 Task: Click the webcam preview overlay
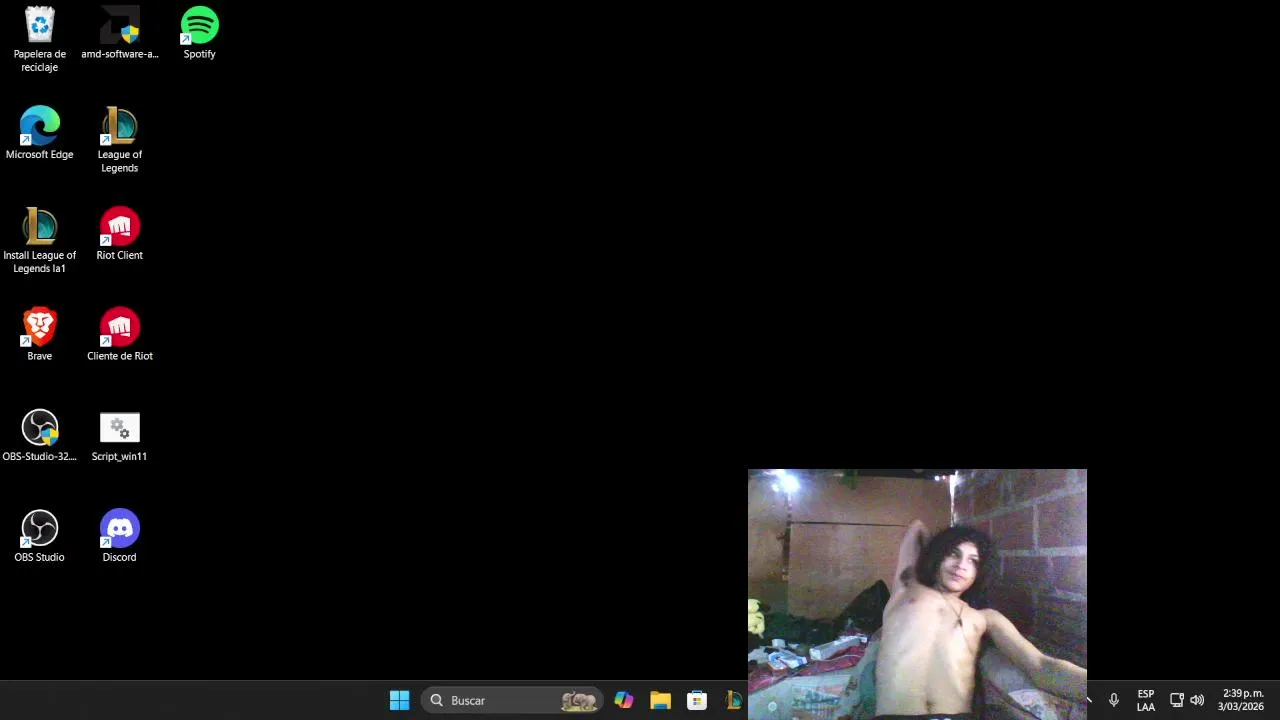tap(917, 593)
